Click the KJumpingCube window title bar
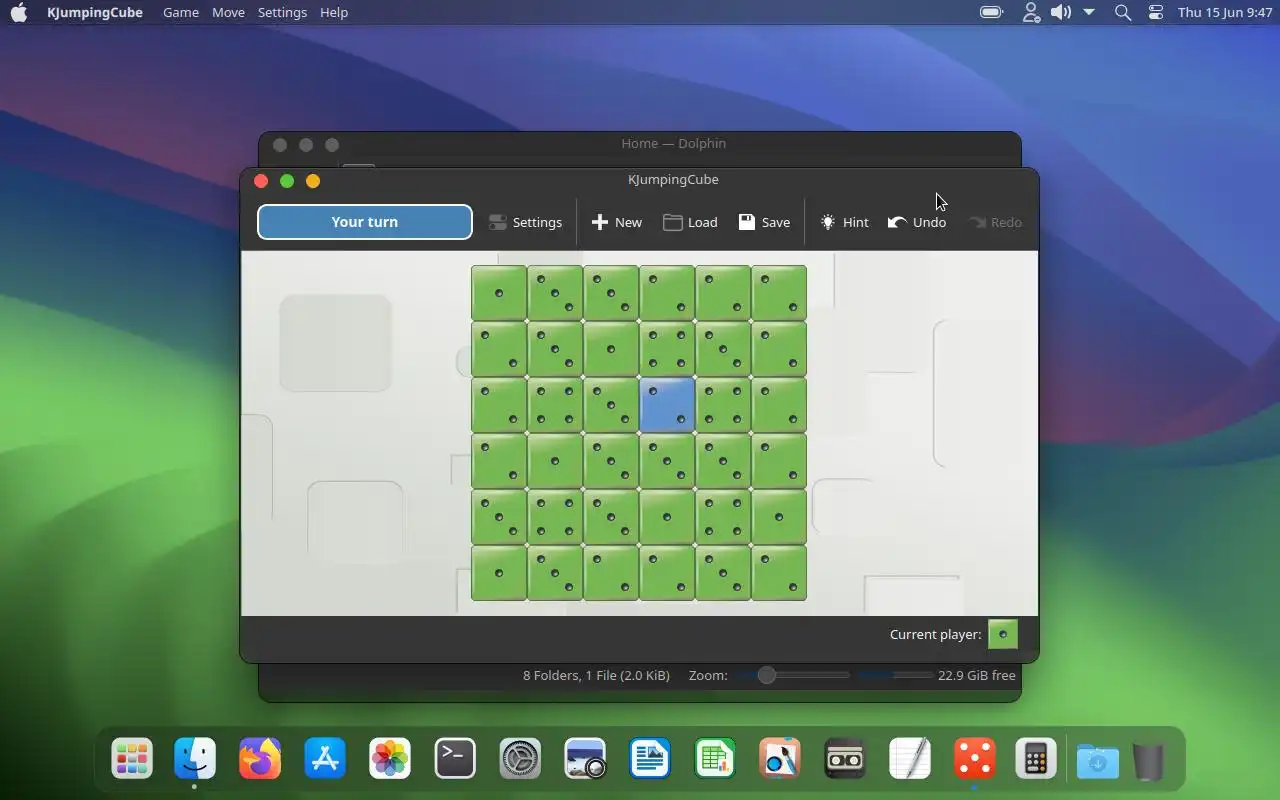Screen dimensions: 1280x800 [x=673, y=180]
